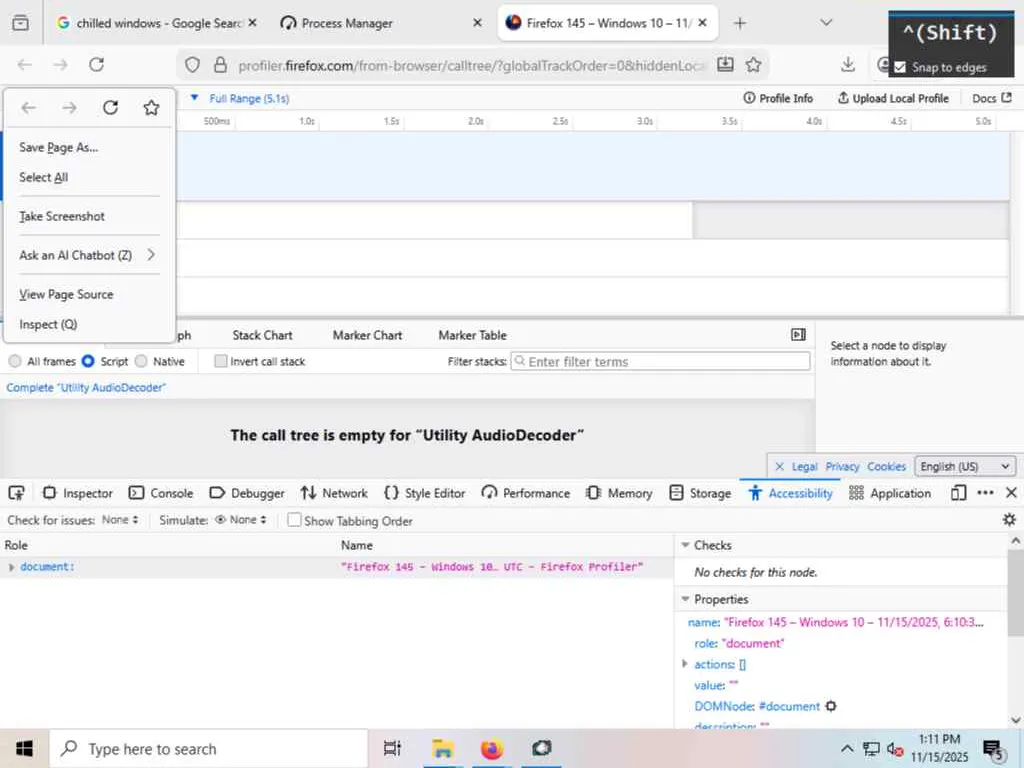Screen dimensions: 1024x768
Task: Pick an element with the devtools picker icon
Action: [16, 493]
